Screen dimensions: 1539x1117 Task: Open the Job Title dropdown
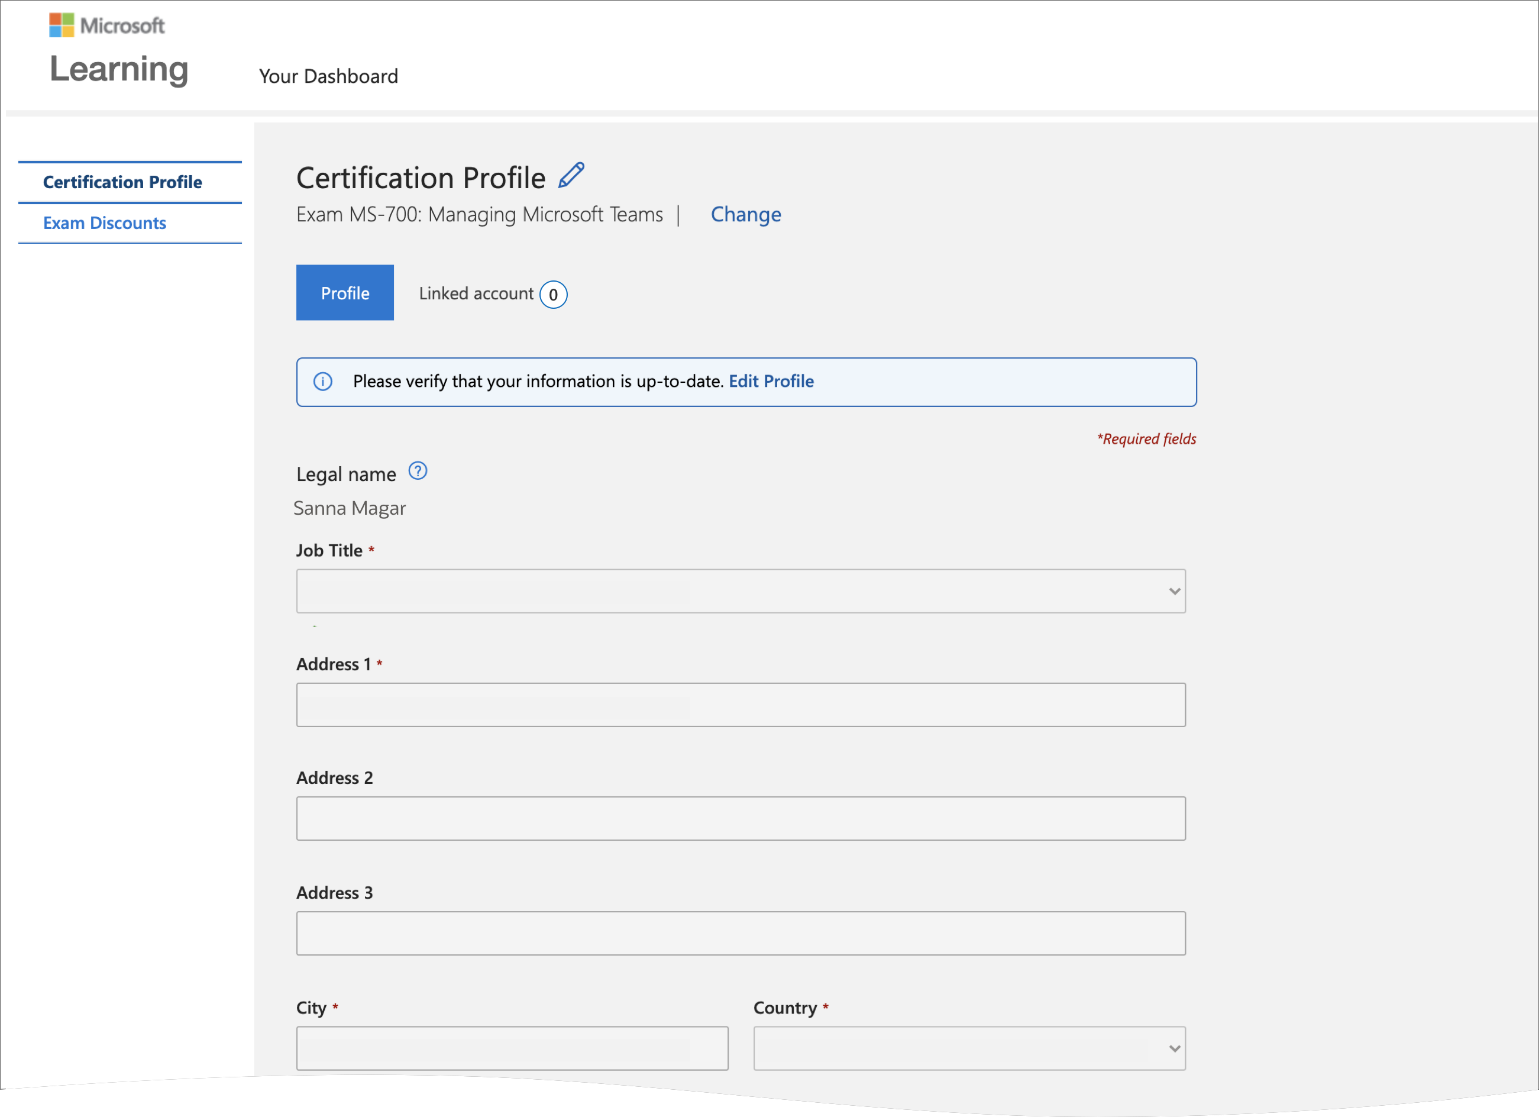[x=741, y=591]
